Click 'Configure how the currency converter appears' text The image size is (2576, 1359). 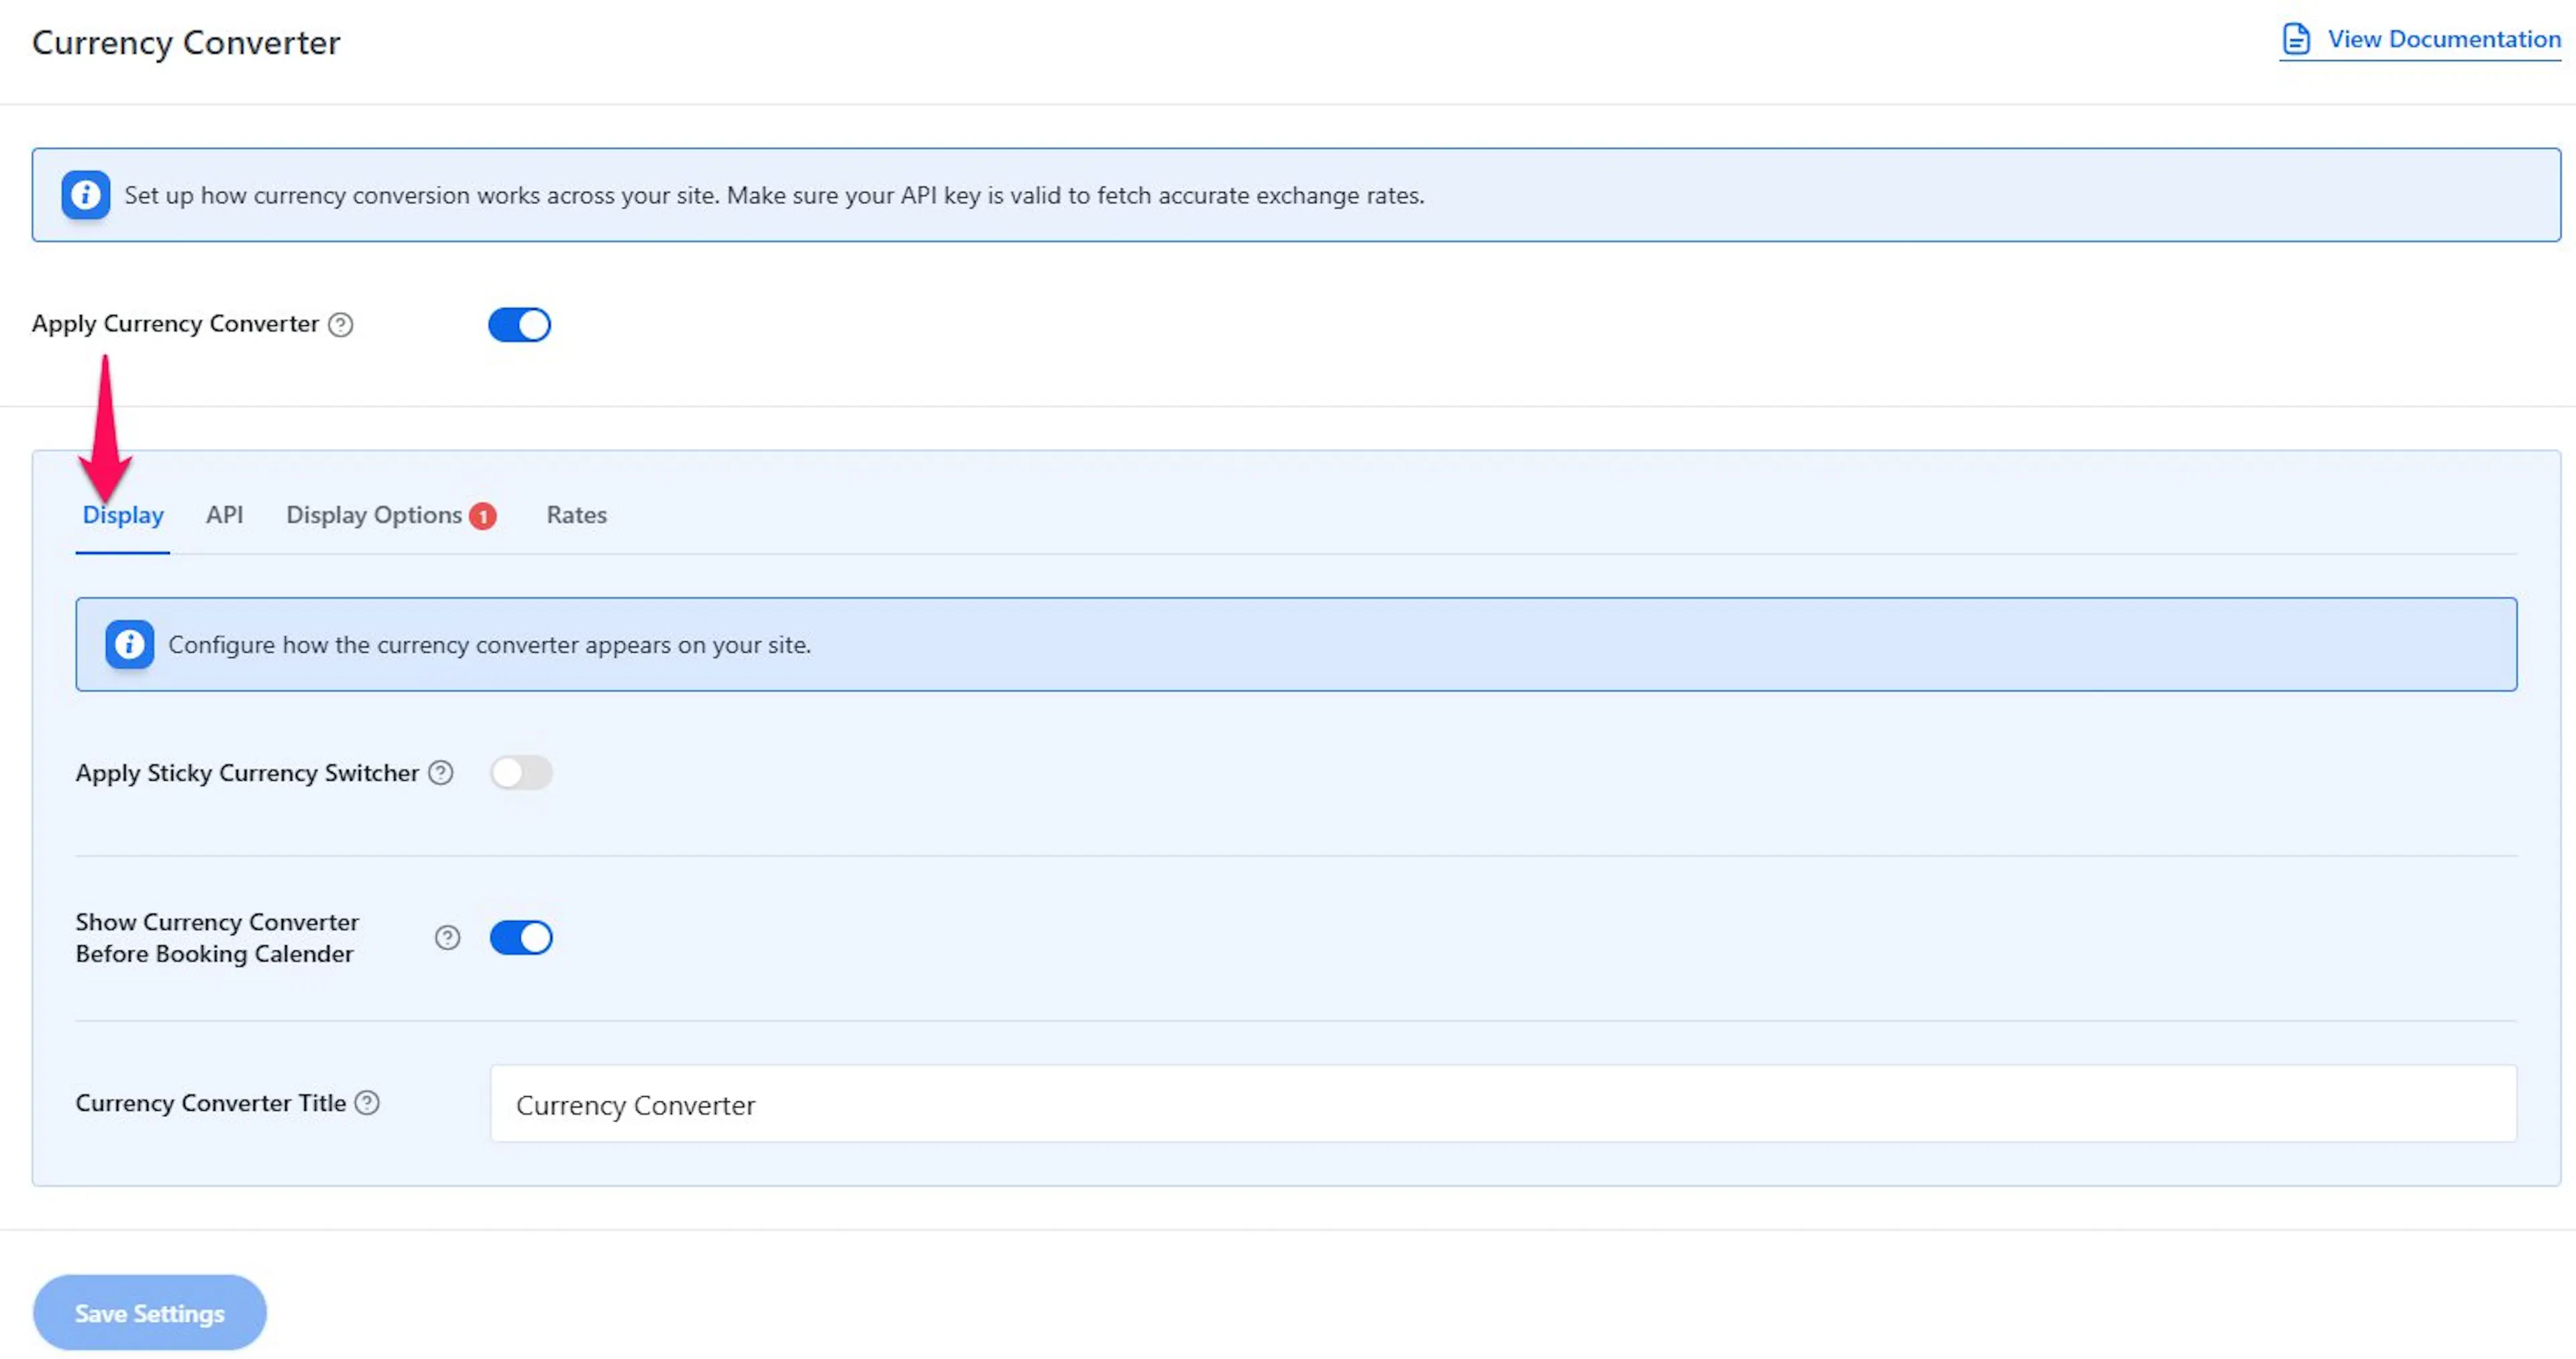coord(489,645)
